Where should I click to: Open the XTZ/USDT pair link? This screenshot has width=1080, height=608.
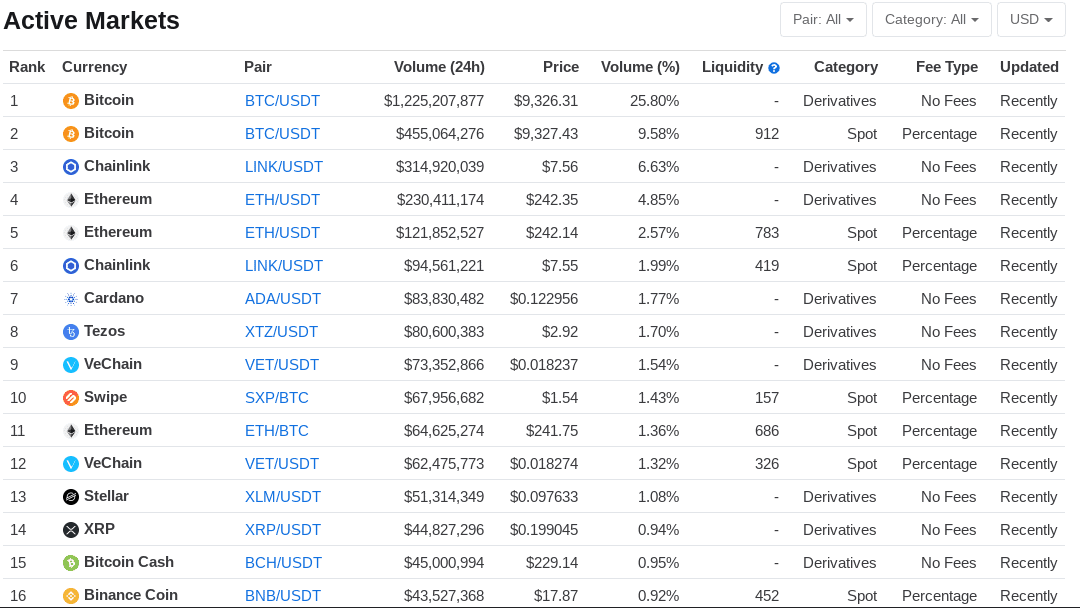point(282,333)
